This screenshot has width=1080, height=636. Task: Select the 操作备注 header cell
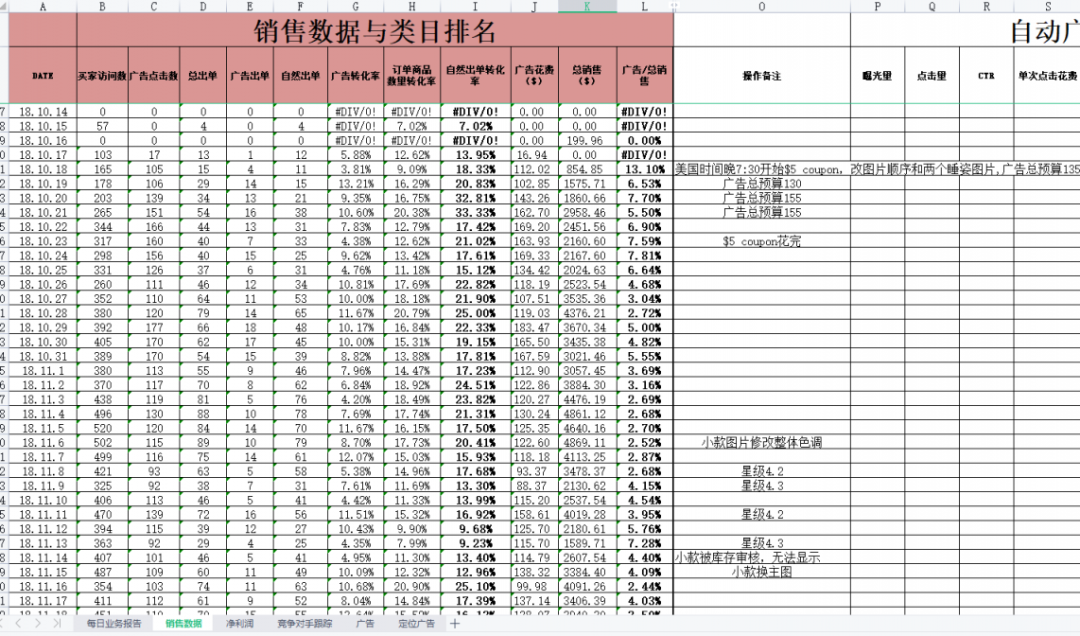click(x=762, y=75)
